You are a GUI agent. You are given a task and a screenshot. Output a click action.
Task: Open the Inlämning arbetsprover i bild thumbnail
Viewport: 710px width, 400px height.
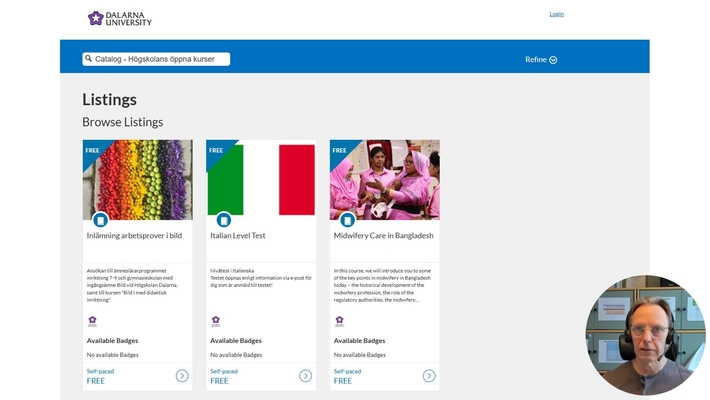pyautogui.click(x=138, y=180)
